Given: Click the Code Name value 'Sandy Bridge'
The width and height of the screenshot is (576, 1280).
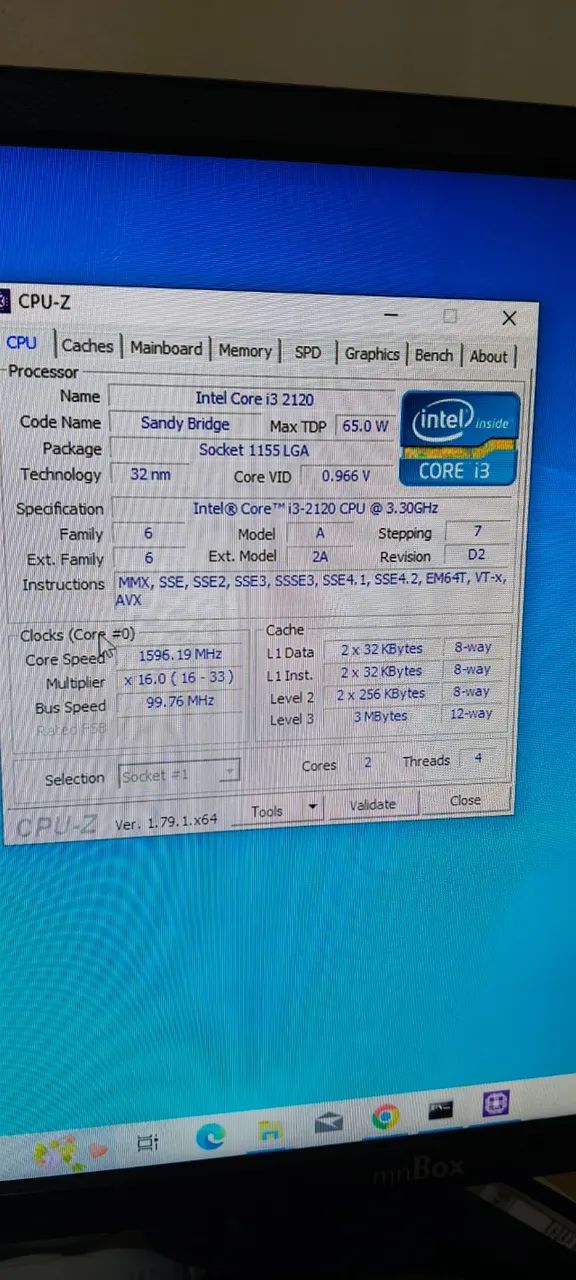Looking at the screenshot, I should (x=185, y=423).
